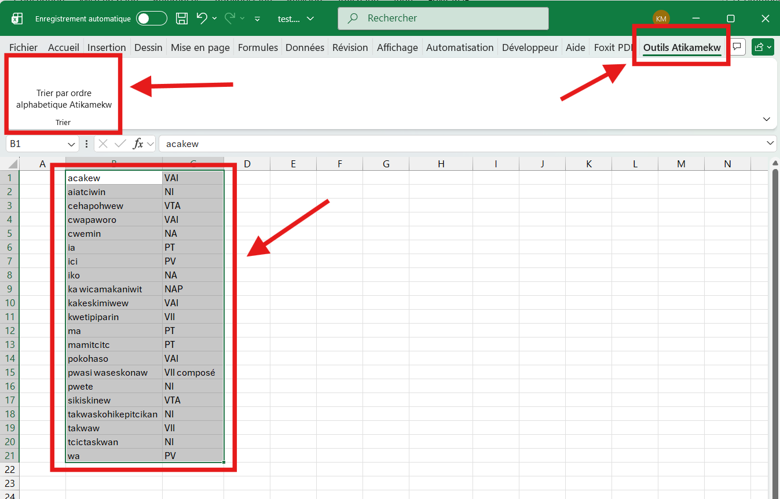Open the Foxit PDF tab
This screenshot has width=780, height=499.
pyautogui.click(x=613, y=48)
